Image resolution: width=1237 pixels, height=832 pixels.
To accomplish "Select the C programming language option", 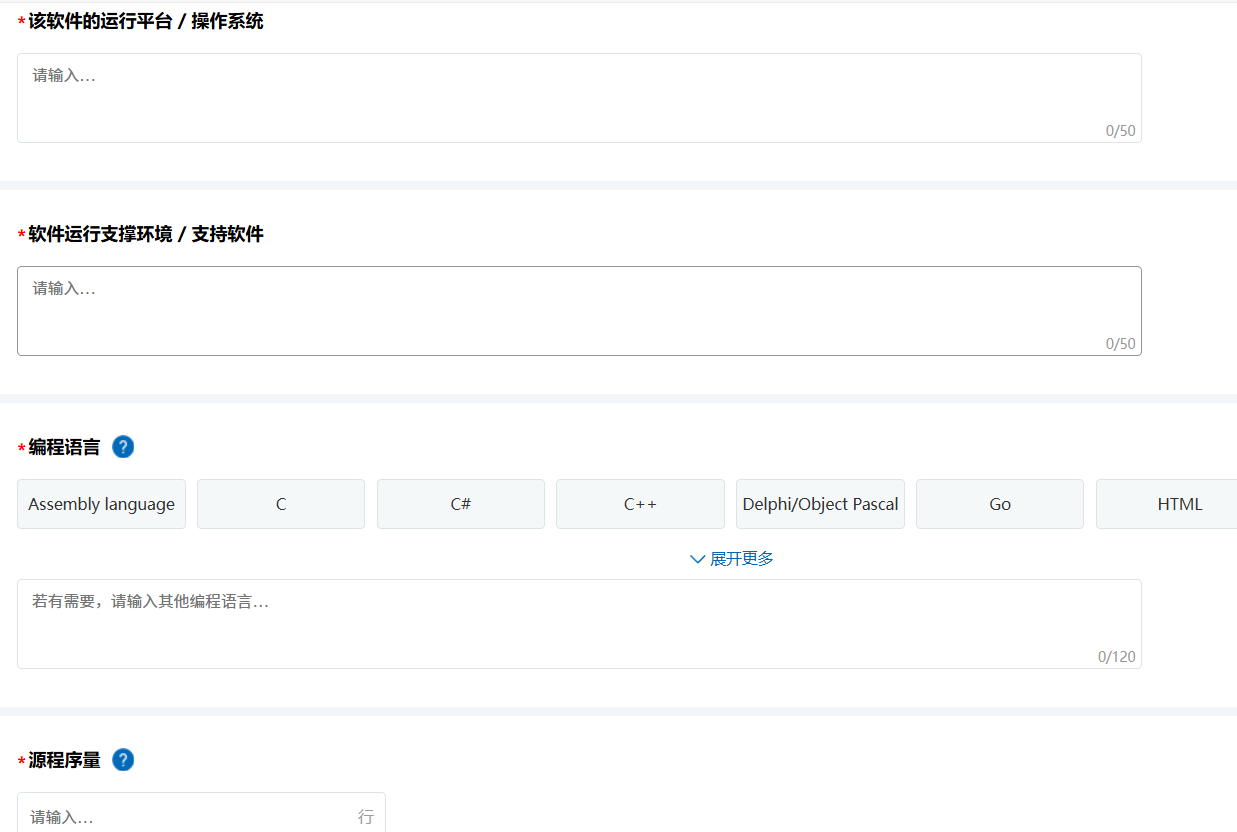I will click(281, 504).
